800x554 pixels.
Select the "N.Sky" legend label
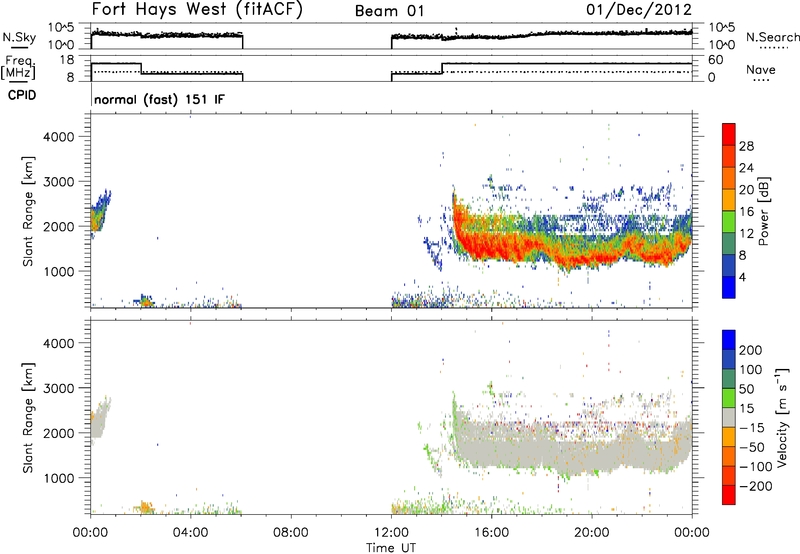coord(19,37)
